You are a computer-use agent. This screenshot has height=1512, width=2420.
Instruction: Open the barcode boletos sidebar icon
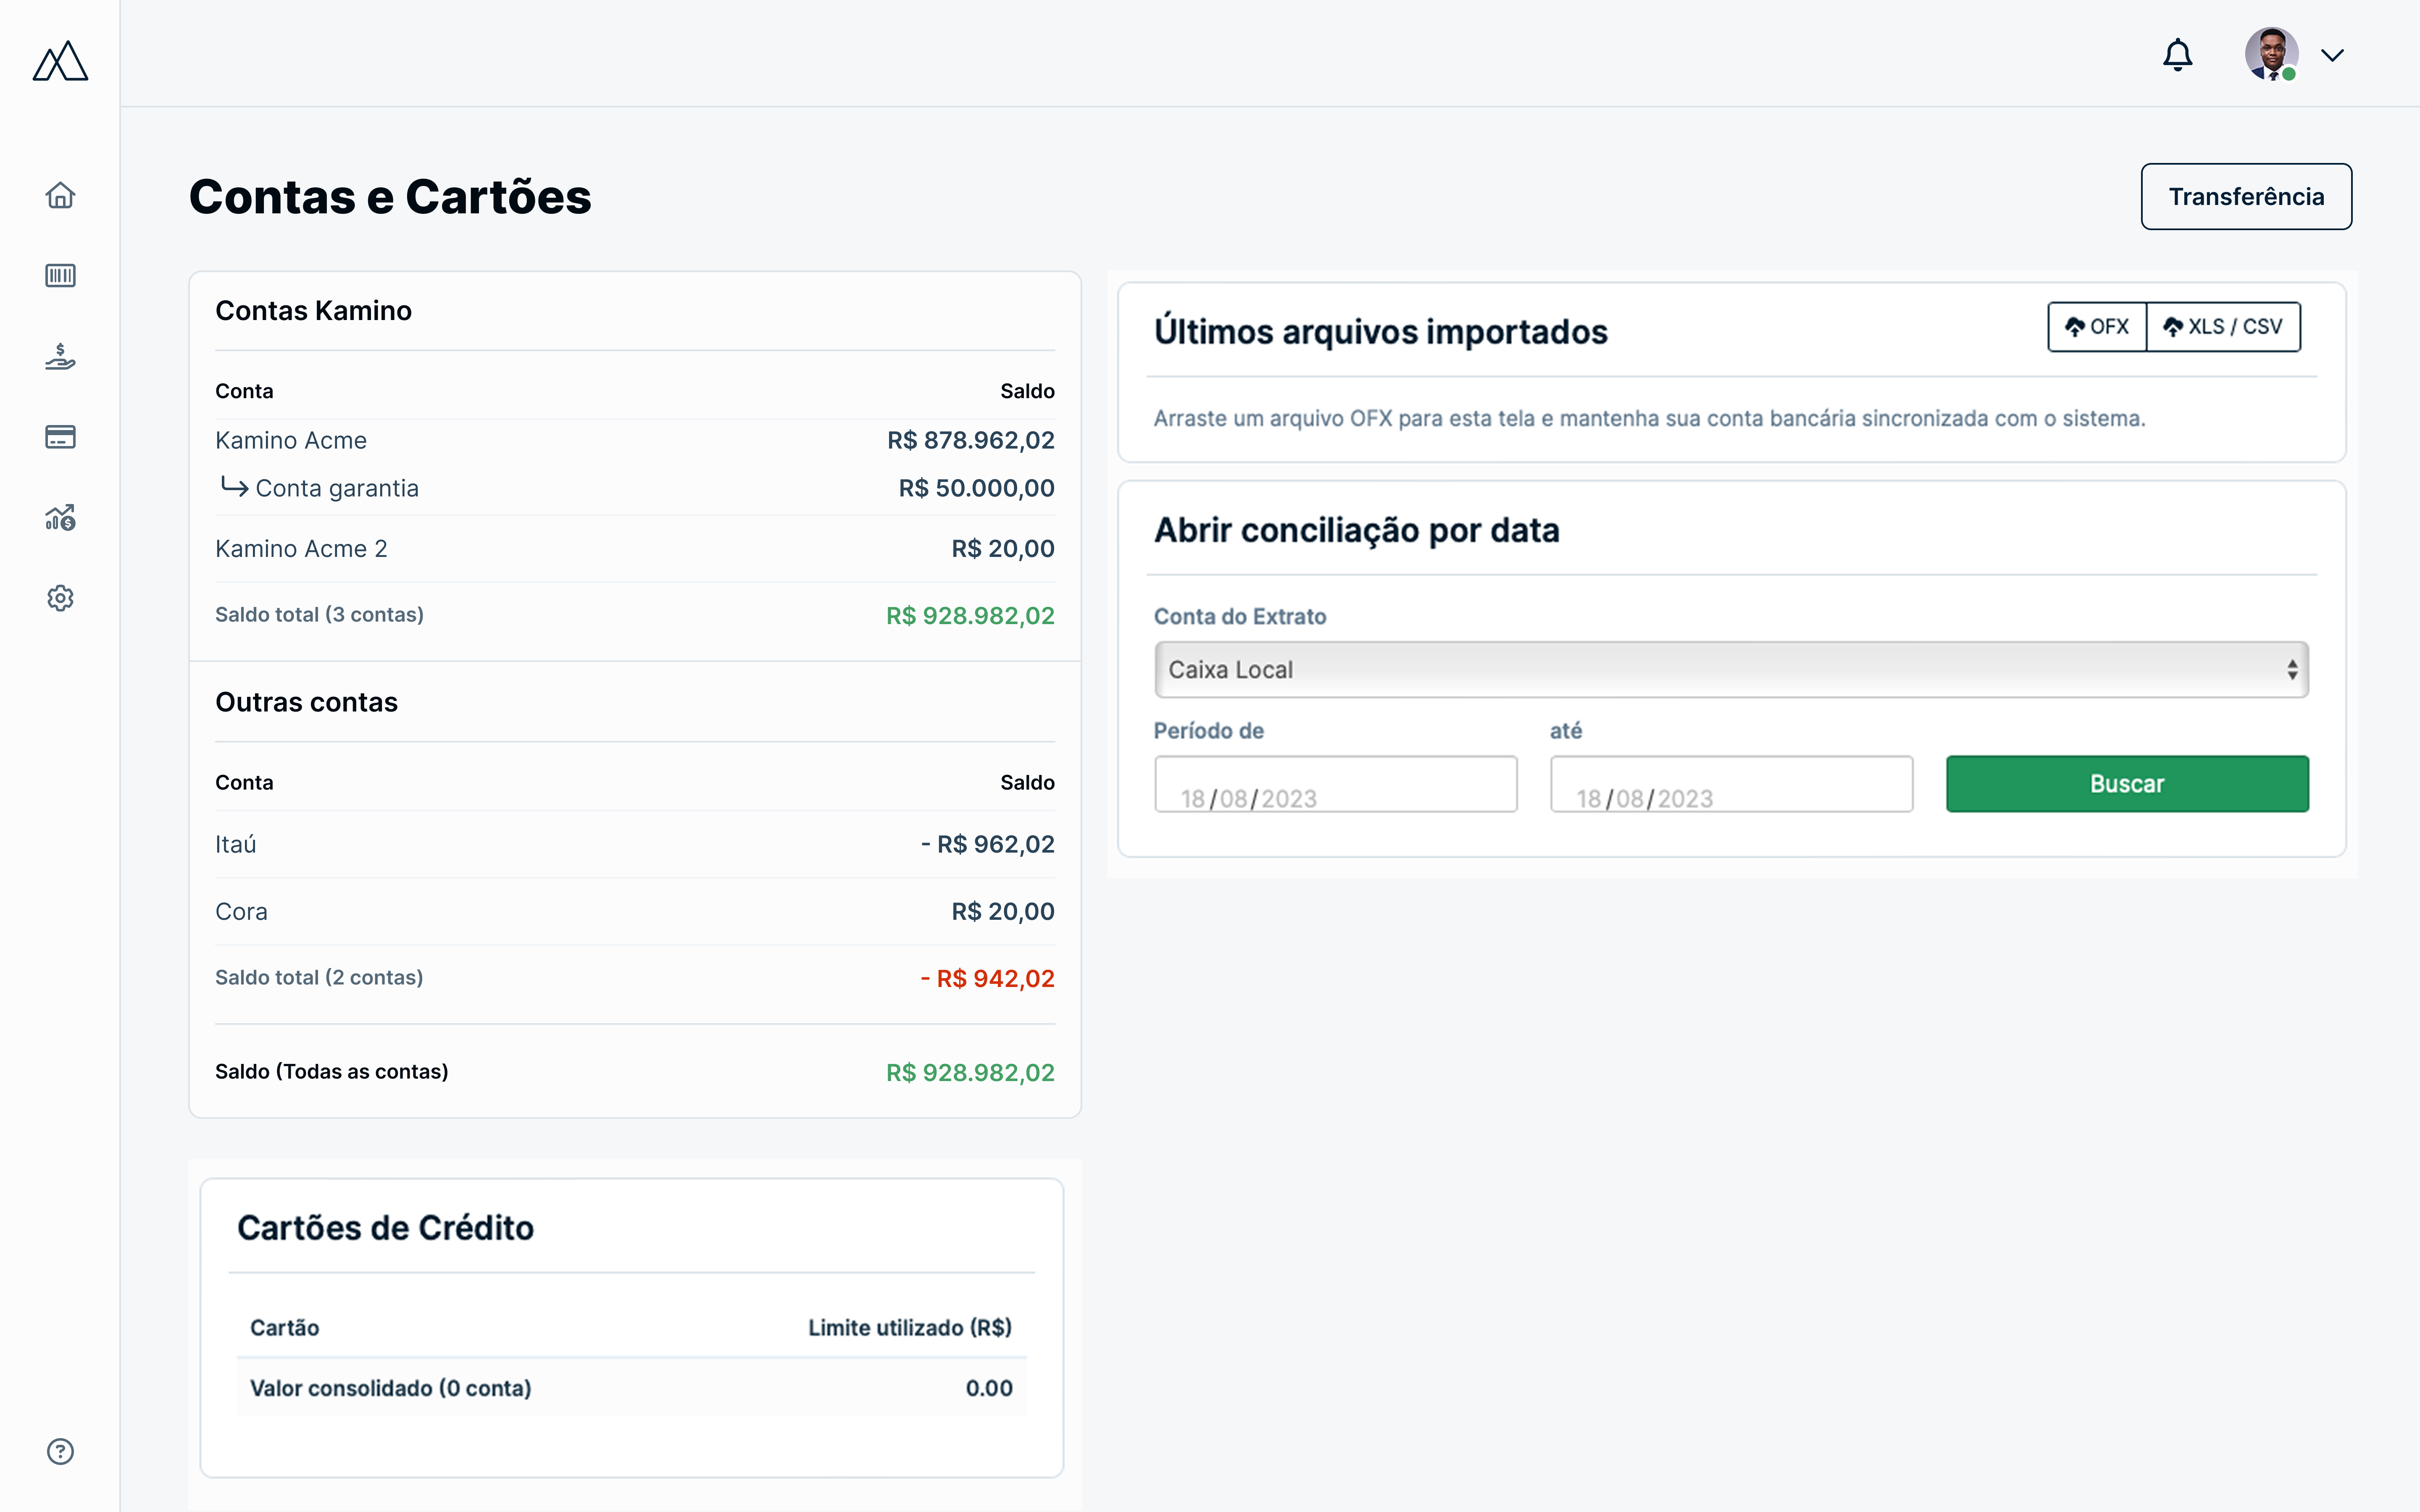point(60,275)
